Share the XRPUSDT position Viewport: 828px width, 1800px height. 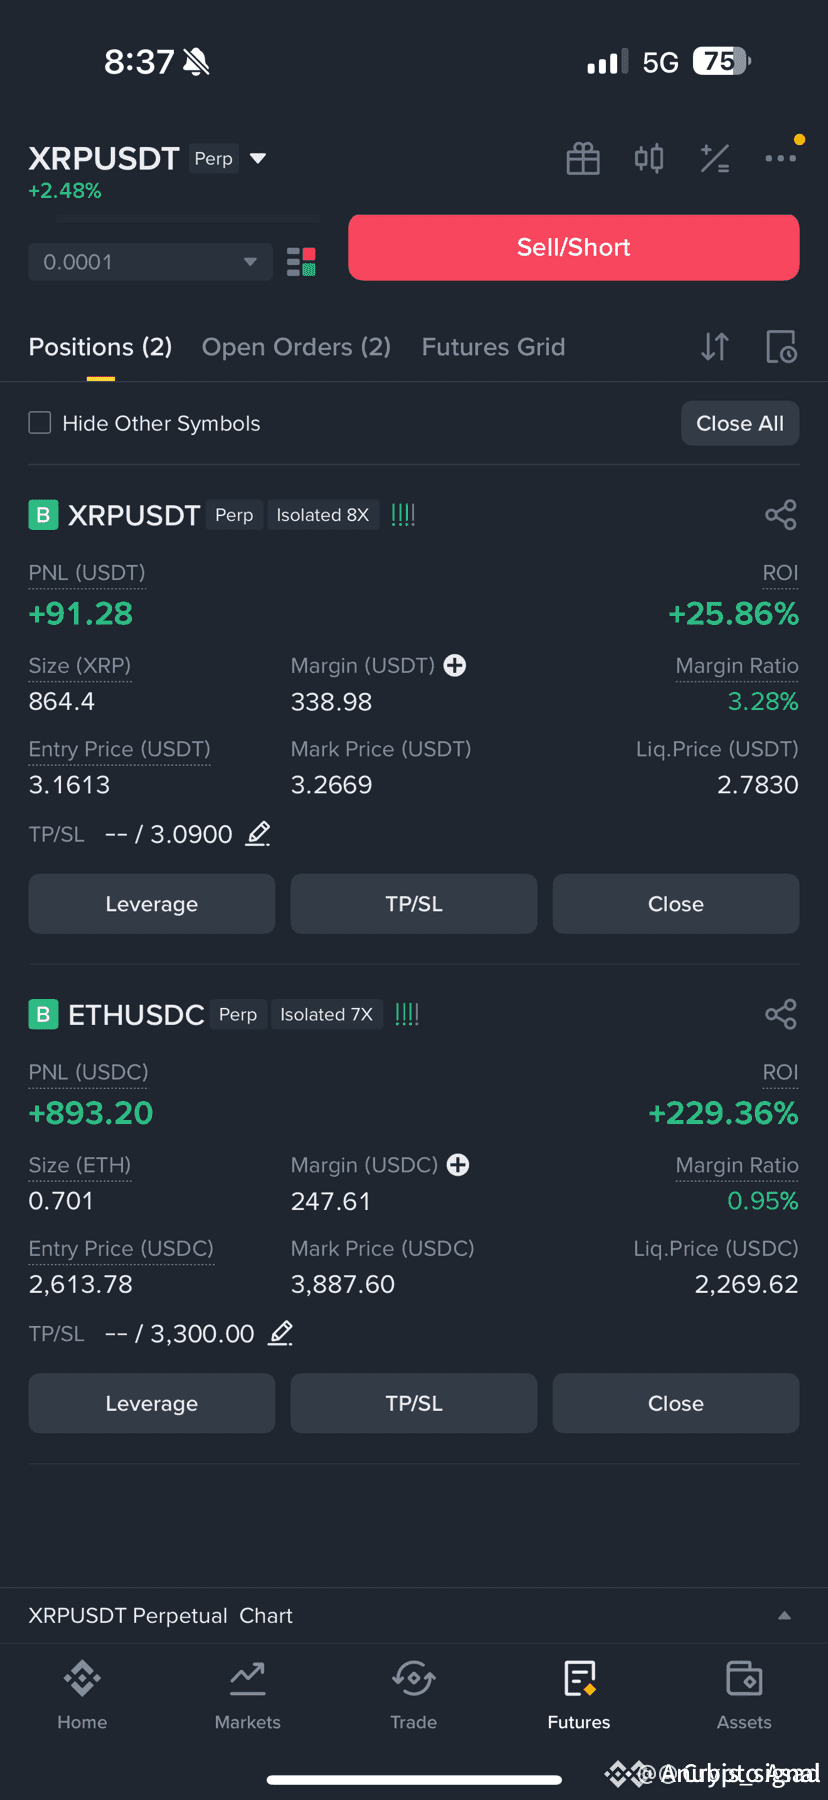tap(781, 515)
